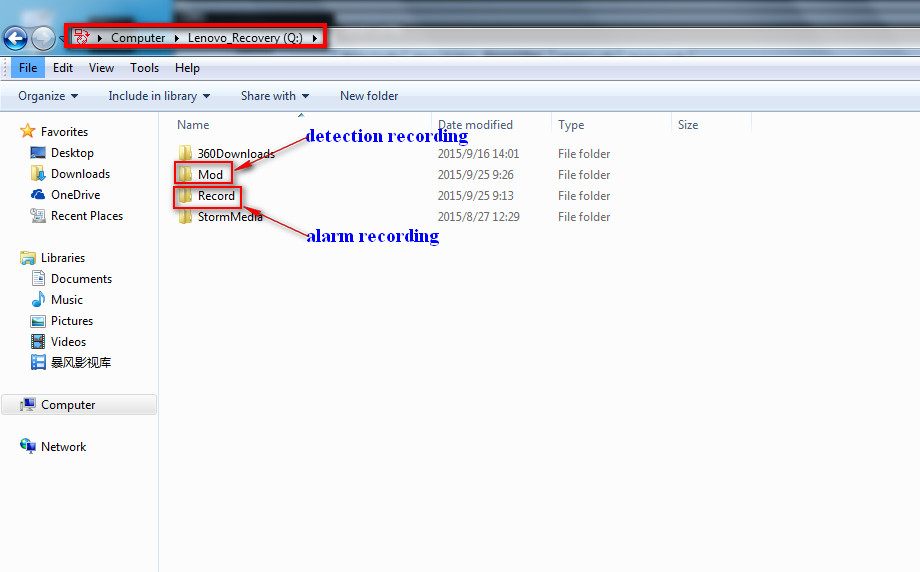Image resolution: width=920 pixels, height=572 pixels.
Task: Click the Music note icon
Action: tap(38, 299)
